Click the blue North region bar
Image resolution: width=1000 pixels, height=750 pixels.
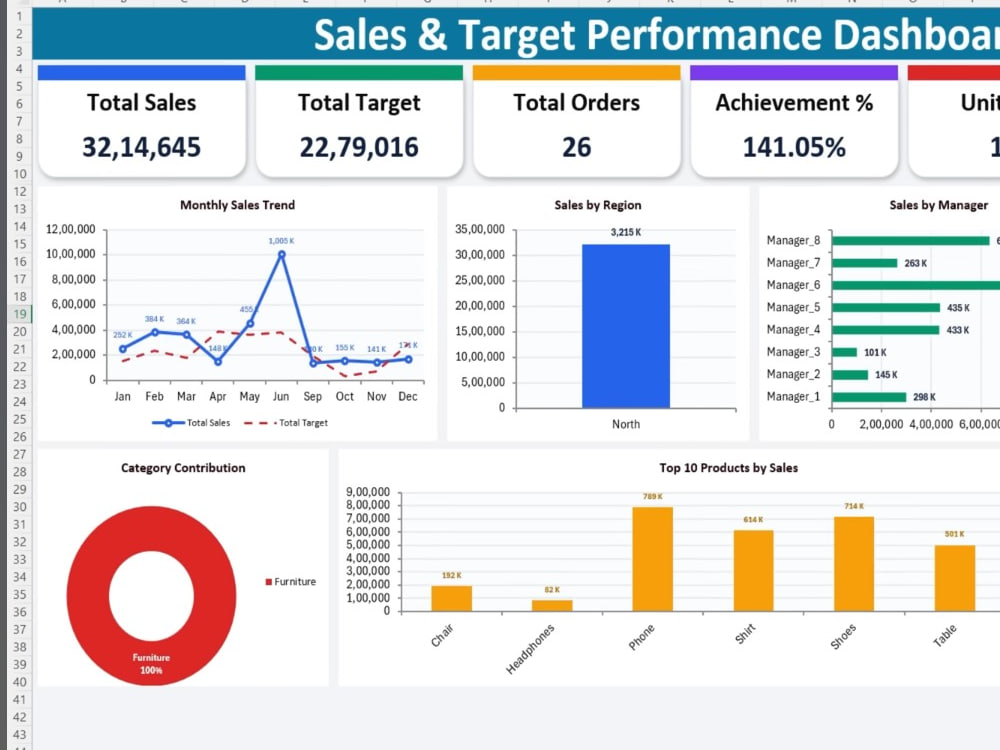click(626, 326)
